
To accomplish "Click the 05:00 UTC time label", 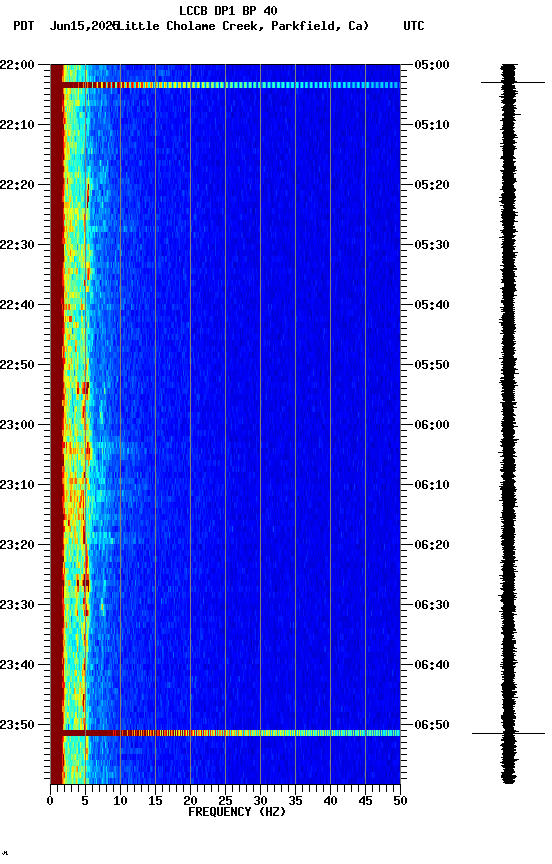I will (x=432, y=65).
